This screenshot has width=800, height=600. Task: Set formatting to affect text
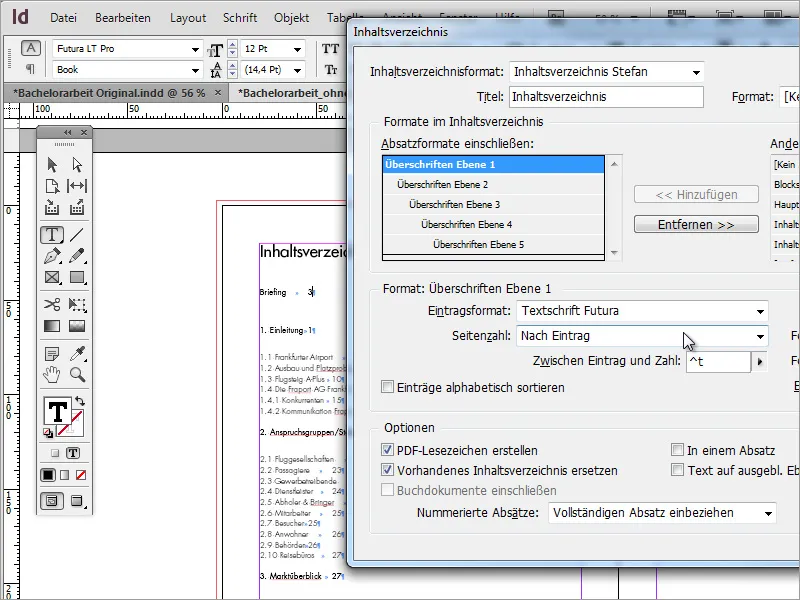(73, 453)
